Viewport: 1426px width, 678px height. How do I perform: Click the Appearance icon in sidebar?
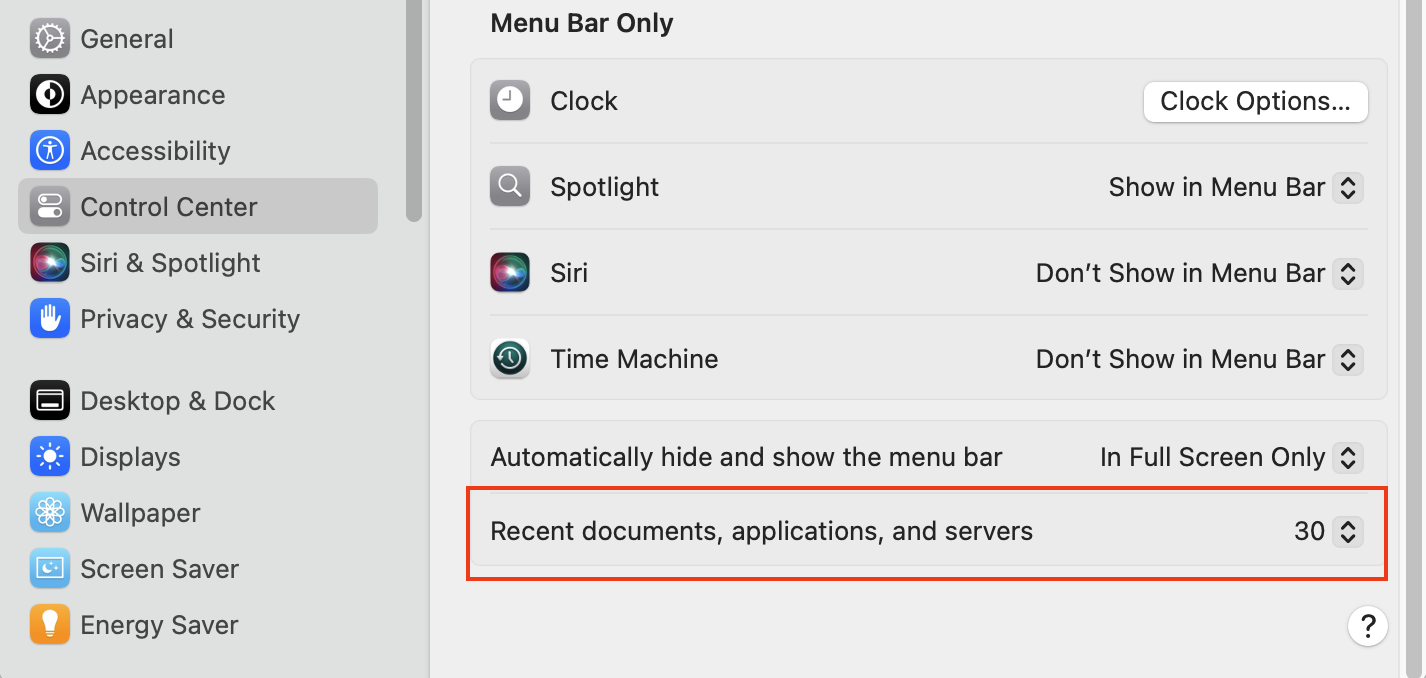(50, 95)
